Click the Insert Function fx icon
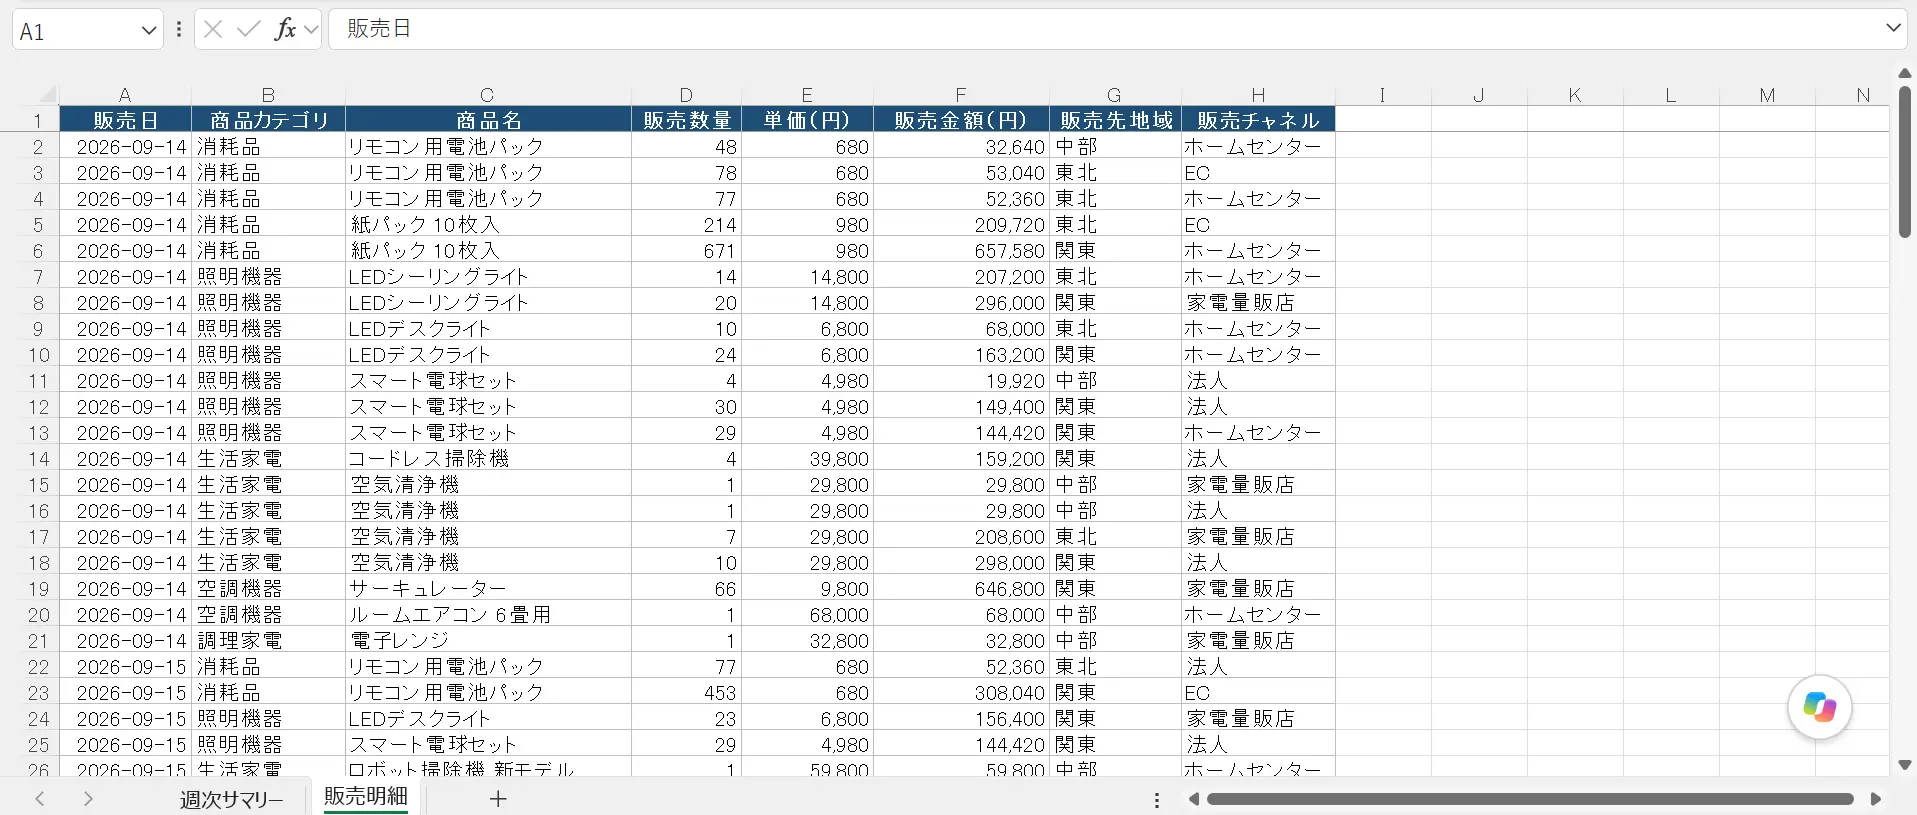This screenshot has height=815, width=1917. click(x=285, y=30)
